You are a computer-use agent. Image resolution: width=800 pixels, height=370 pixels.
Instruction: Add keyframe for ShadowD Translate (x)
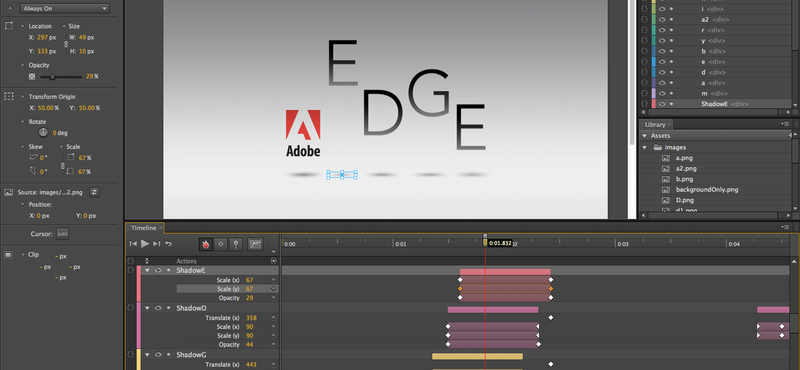pyautogui.click(x=273, y=318)
